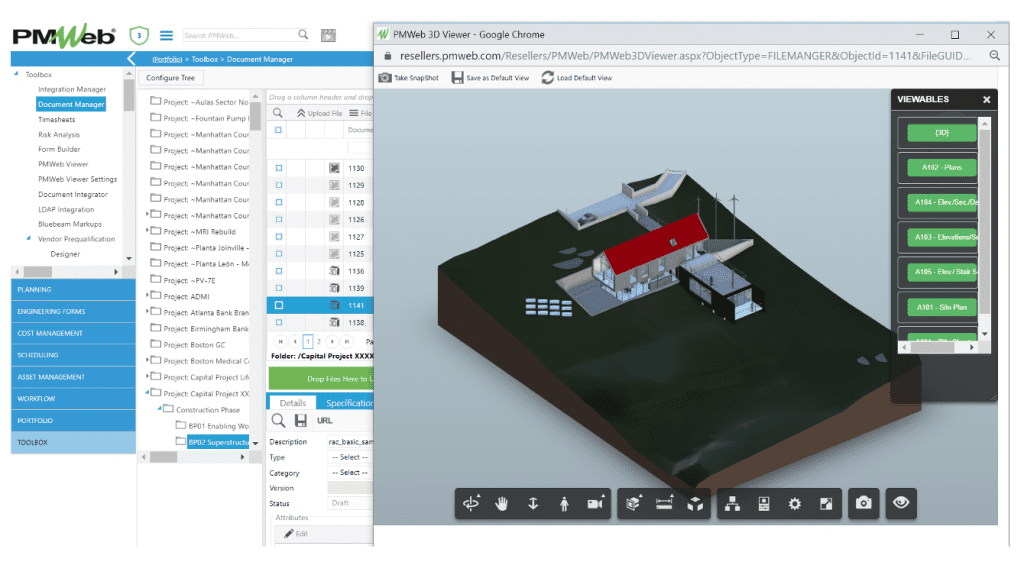Viewport: 1024px width, 565px height.
Task: Go to the last page pager icon
Action: 347,341
